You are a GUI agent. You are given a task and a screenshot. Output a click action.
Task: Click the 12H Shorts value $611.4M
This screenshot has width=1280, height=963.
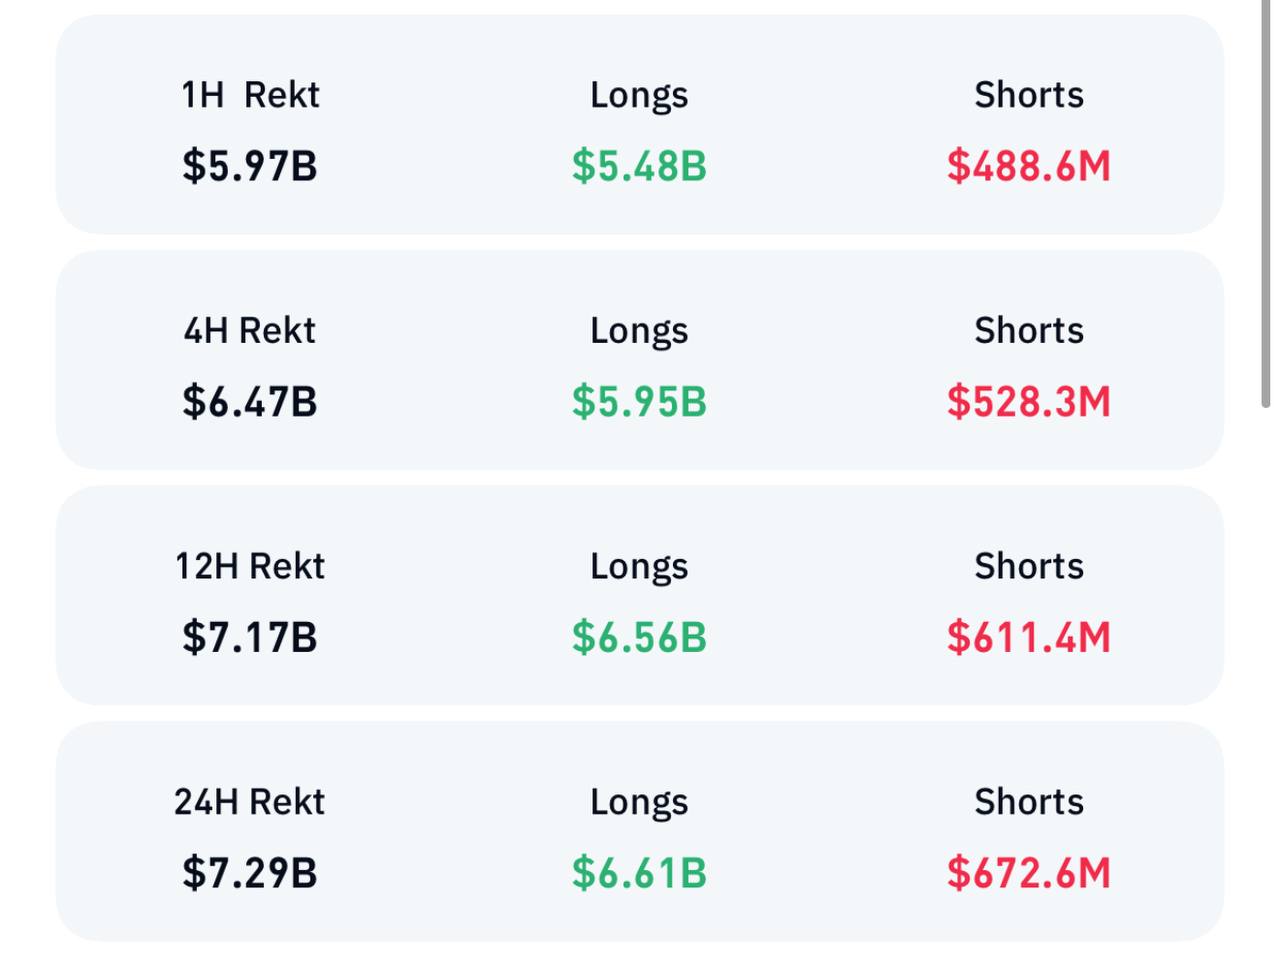pyautogui.click(x=1028, y=638)
